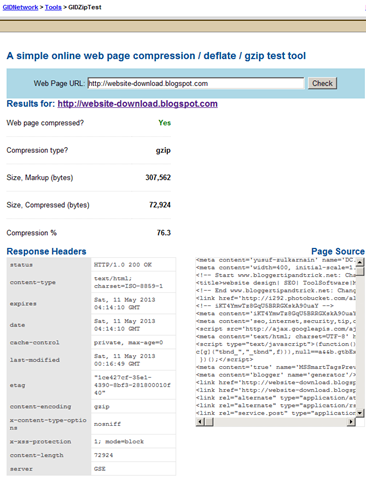
Task: Open the GIDNetwork breadcrumb link
Action: pos(20,7)
